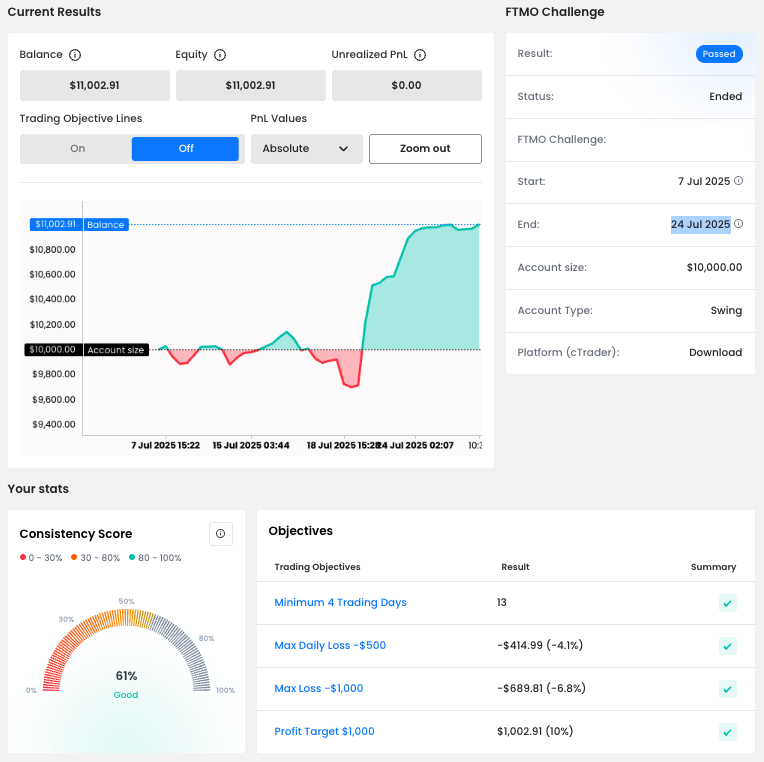Click the Max Daily Loss summary checkbox
Image resolution: width=764 pixels, height=762 pixels.
pyautogui.click(x=728, y=646)
